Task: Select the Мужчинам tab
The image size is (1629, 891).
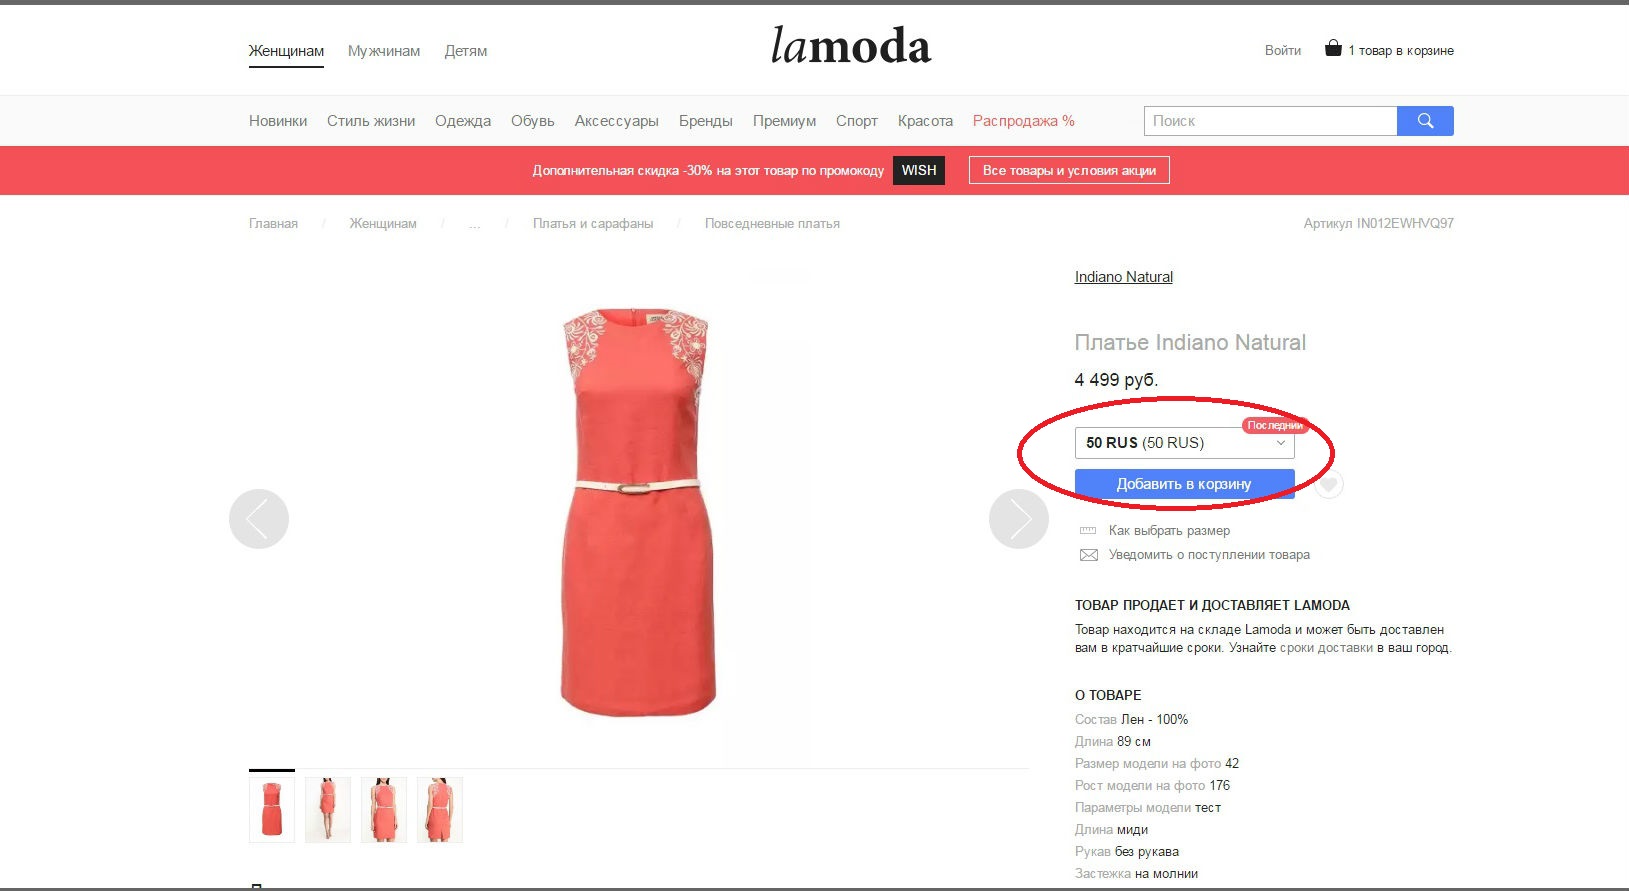Action: coord(384,51)
